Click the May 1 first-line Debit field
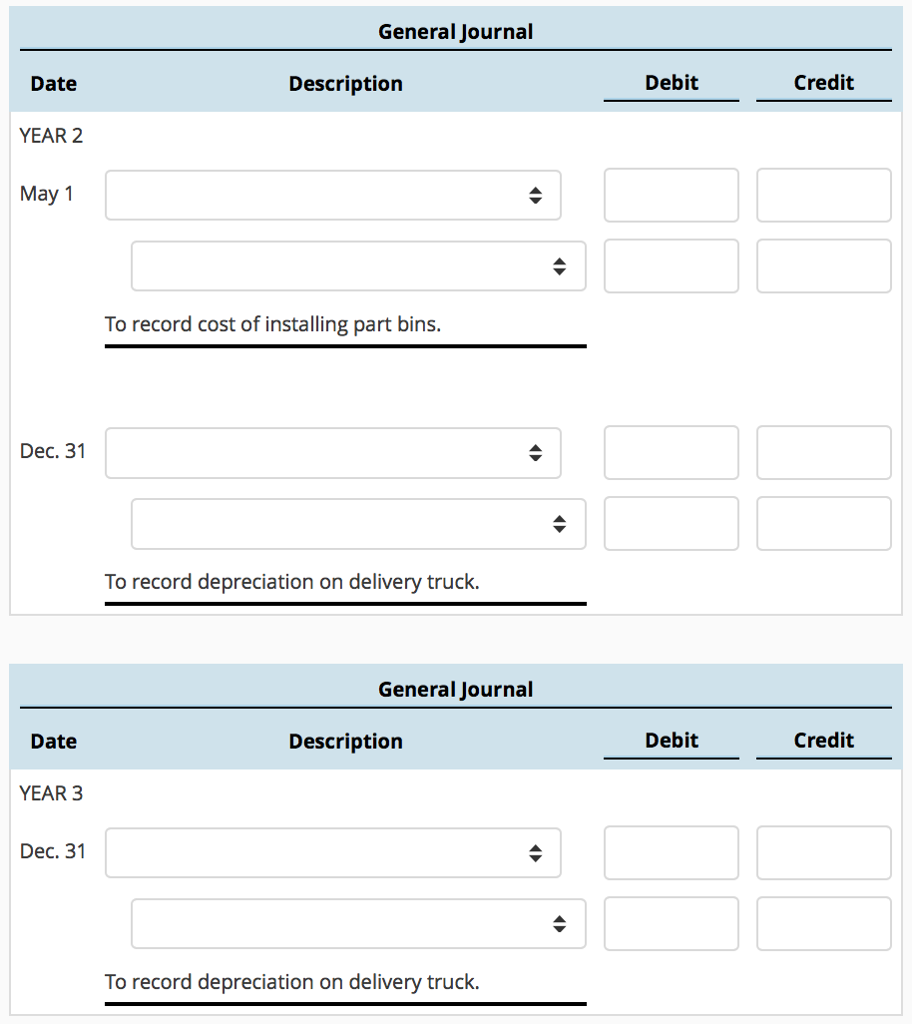 pyautogui.click(x=671, y=195)
